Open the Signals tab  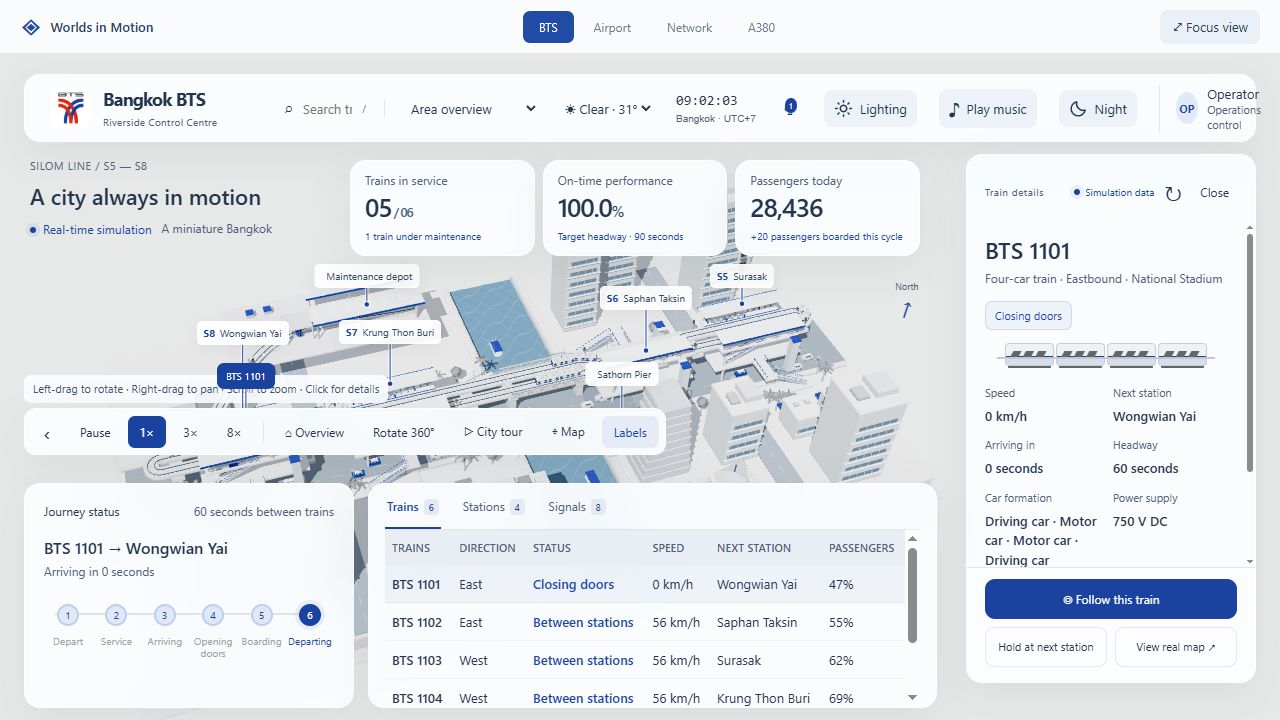(576, 507)
